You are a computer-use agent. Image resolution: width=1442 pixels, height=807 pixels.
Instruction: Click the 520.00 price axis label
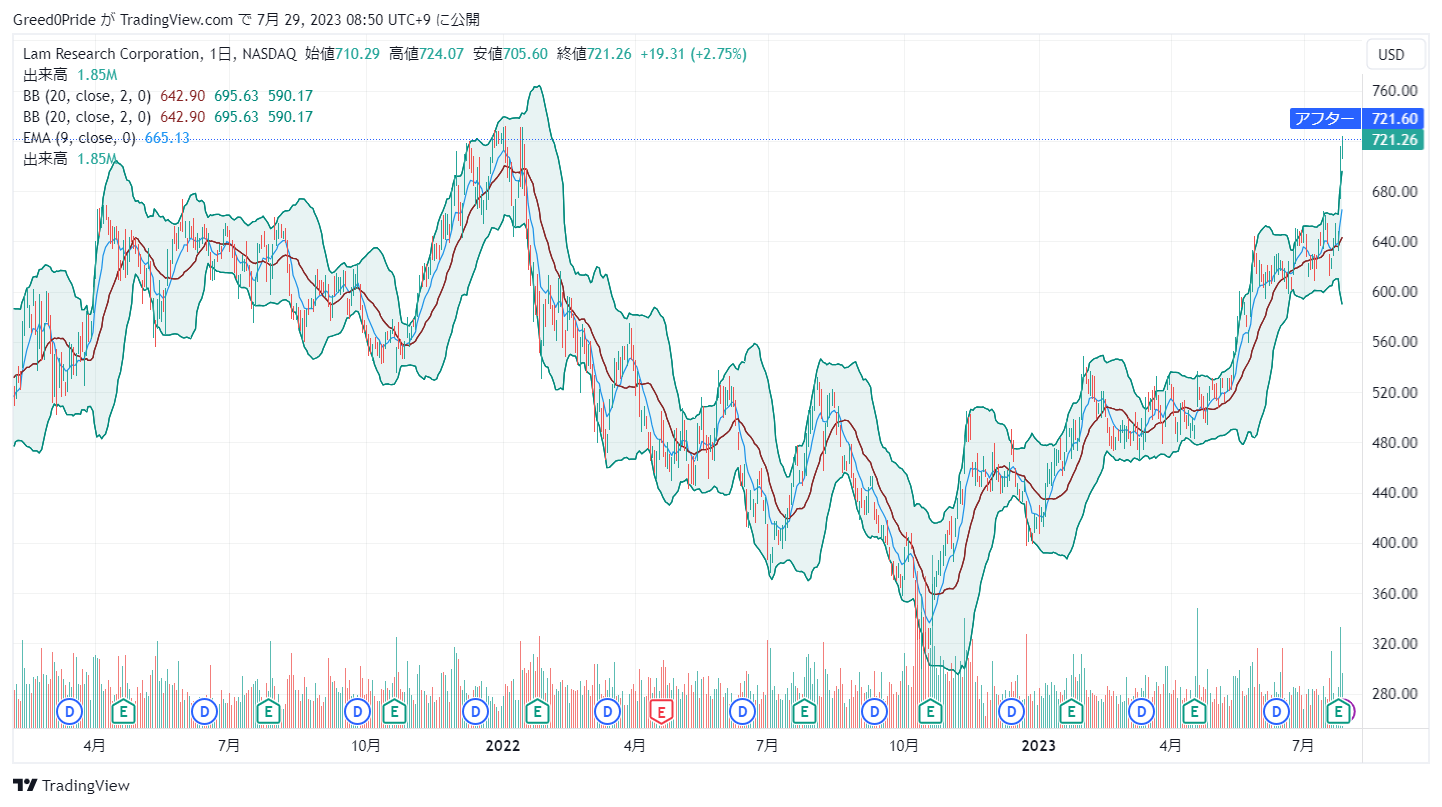[1394, 392]
